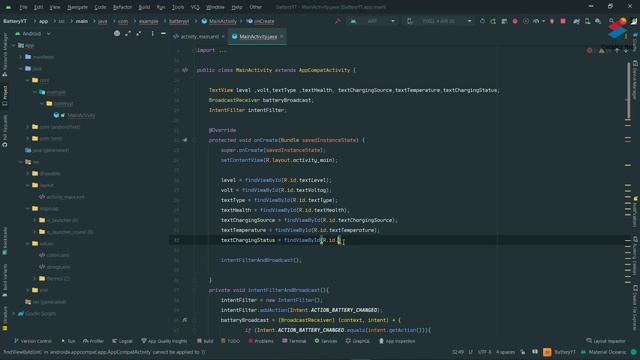Click UTF-8 encoding in status bar

(x=484, y=352)
